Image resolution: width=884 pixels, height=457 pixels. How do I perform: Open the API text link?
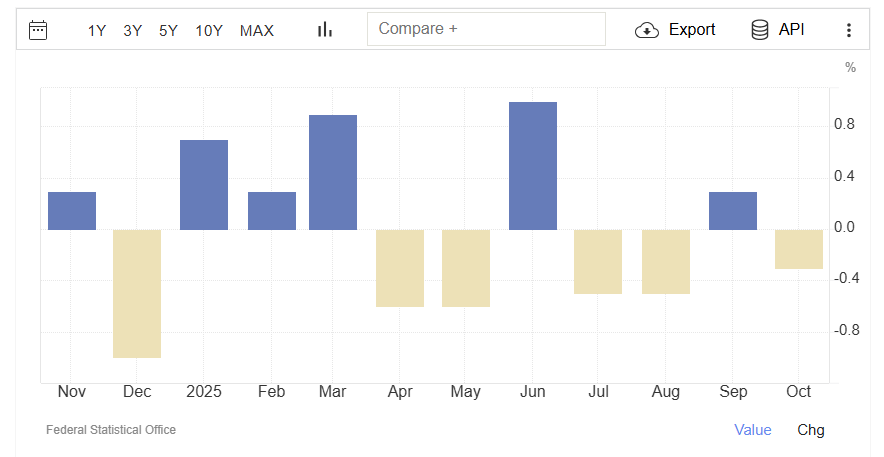pos(792,30)
